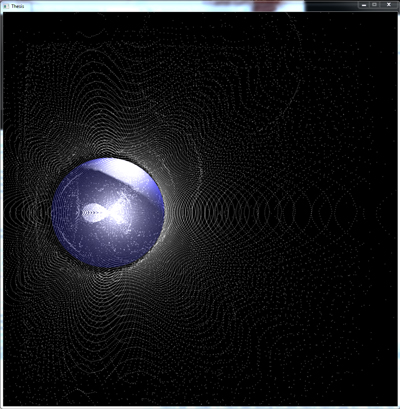Screen dimensions: 400x409
Task: Click the Thesis window title-bar icon
Action: tap(6, 6)
